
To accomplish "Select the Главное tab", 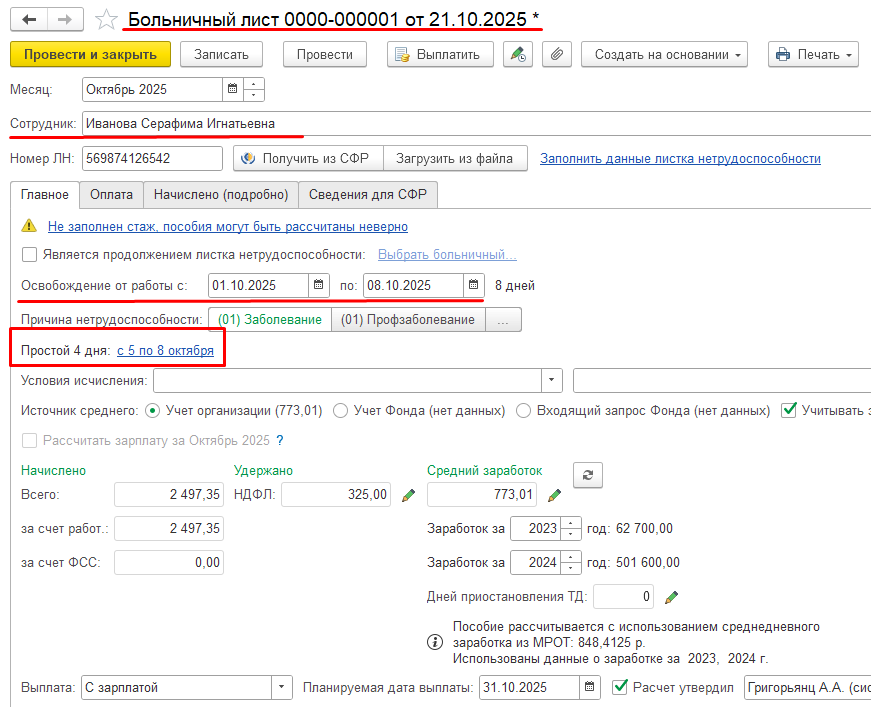I will pos(45,194).
